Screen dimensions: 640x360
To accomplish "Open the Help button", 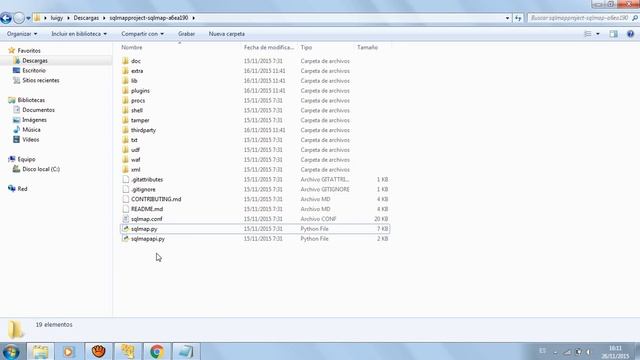I will (630, 34).
